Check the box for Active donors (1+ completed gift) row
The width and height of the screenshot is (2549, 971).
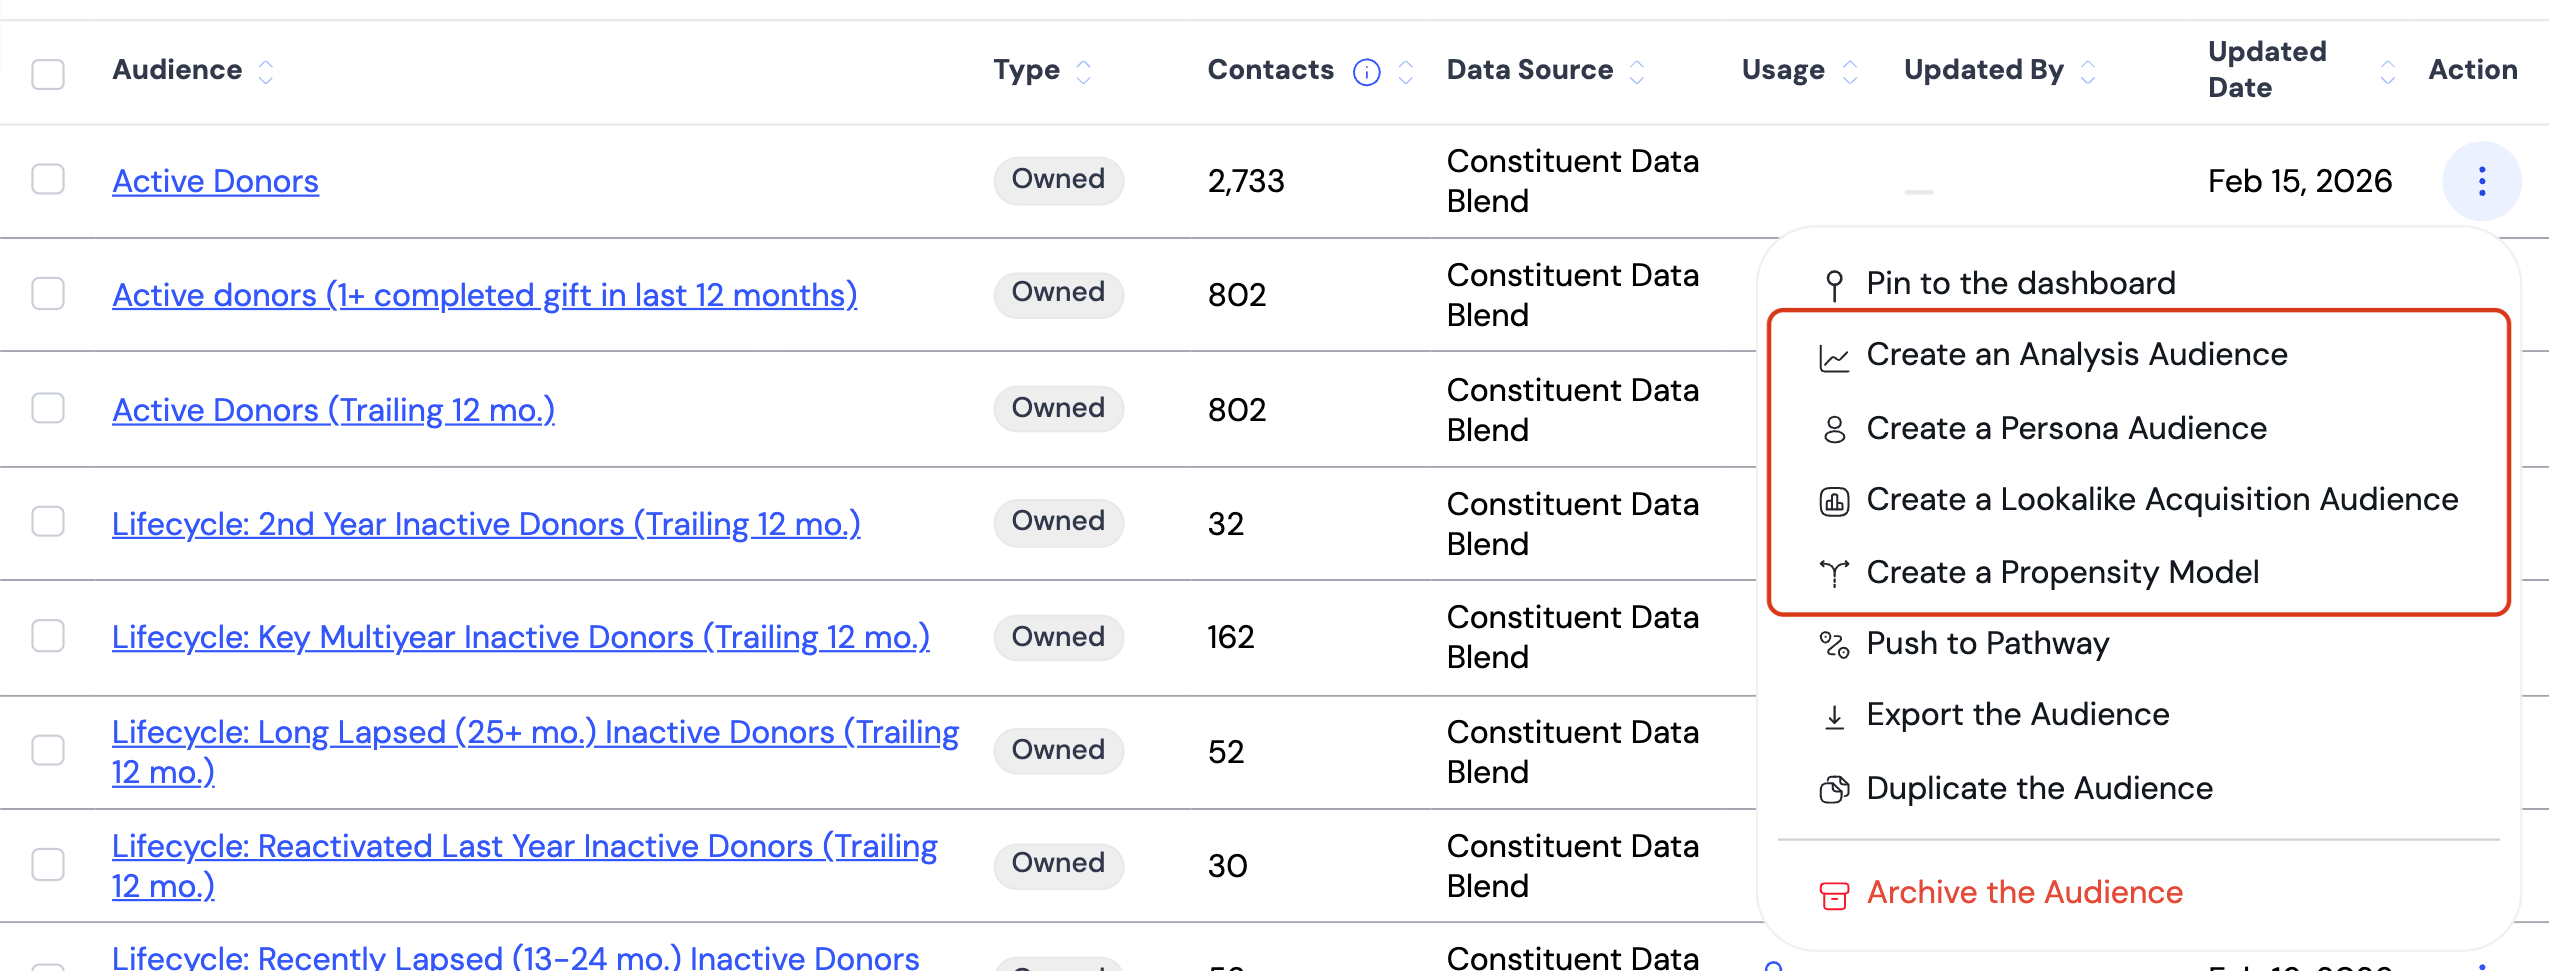[48, 293]
